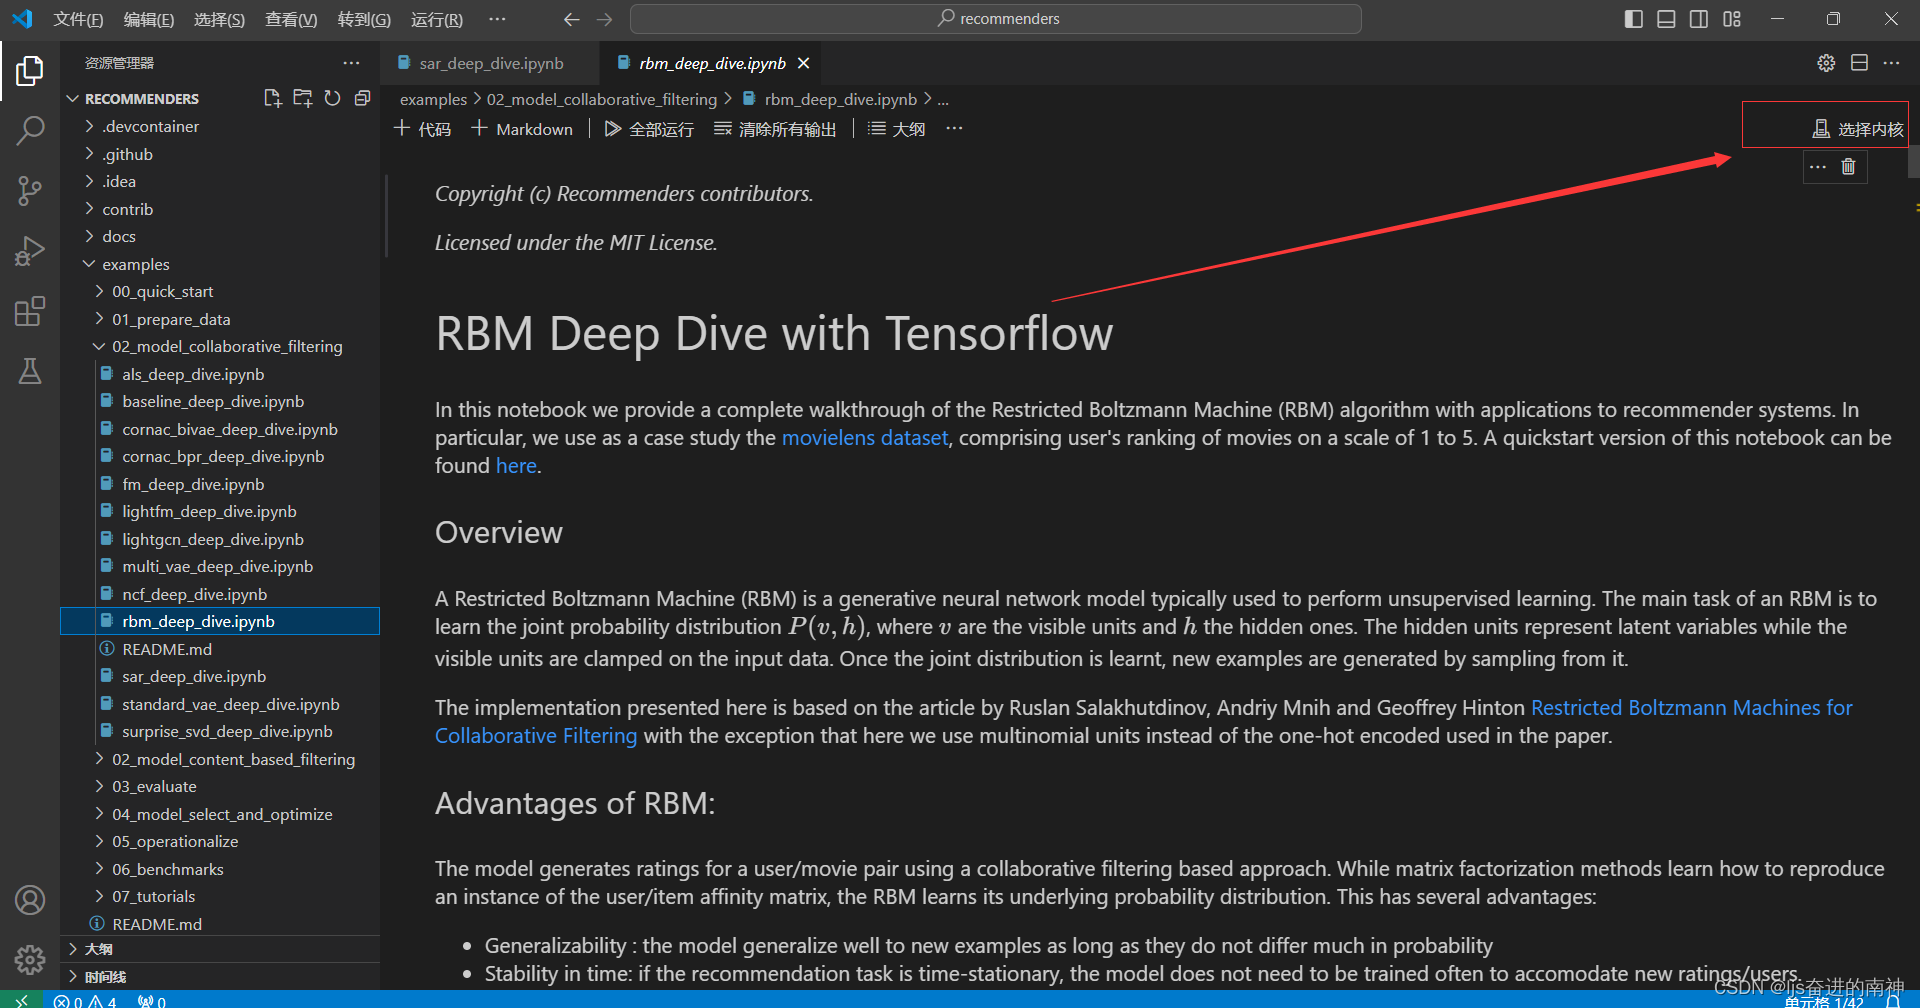Toggle bottom panel layout button
This screenshot has width=1920, height=1008.
pyautogui.click(x=1666, y=19)
